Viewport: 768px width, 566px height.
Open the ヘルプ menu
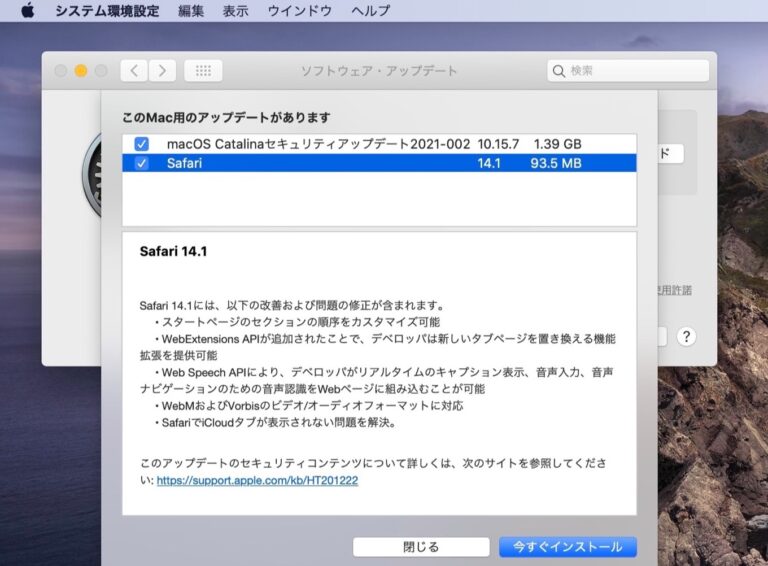coord(371,11)
